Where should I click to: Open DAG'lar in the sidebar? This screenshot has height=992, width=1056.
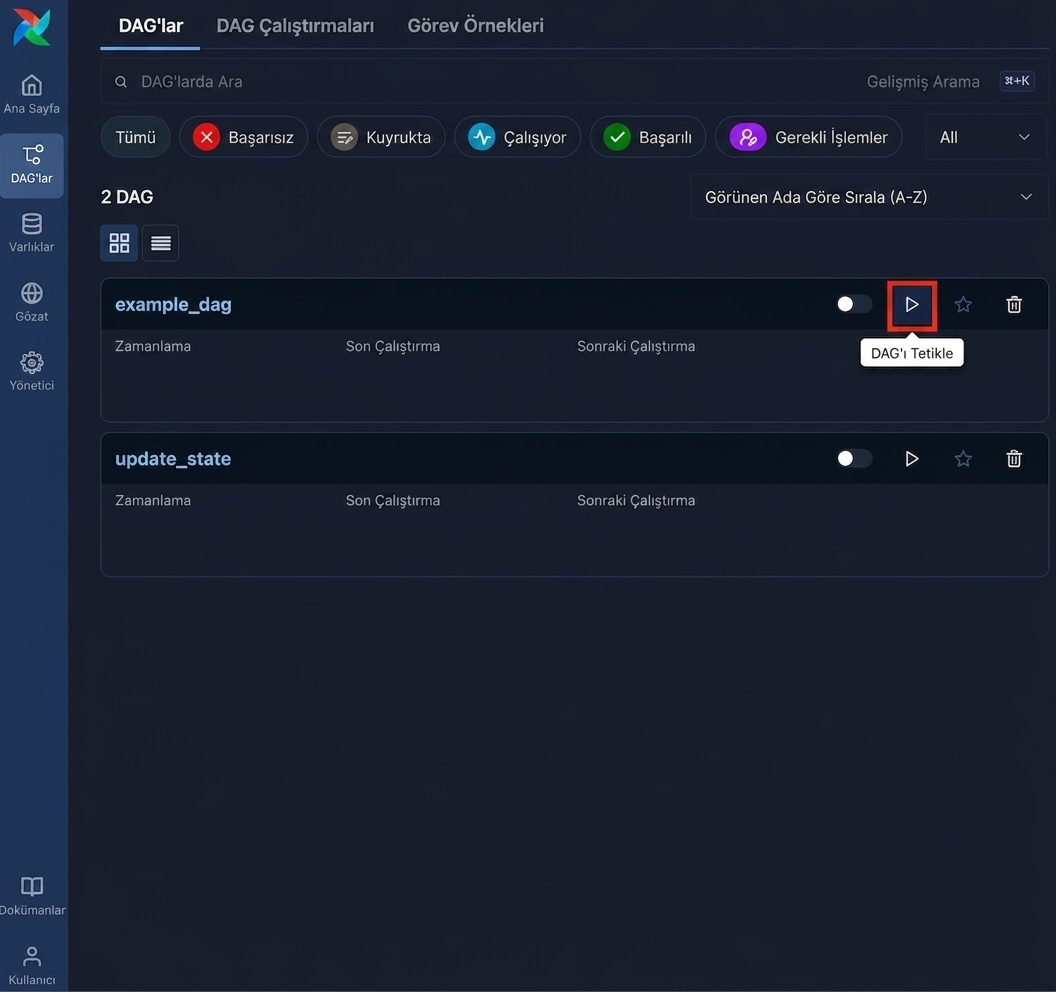32,165
